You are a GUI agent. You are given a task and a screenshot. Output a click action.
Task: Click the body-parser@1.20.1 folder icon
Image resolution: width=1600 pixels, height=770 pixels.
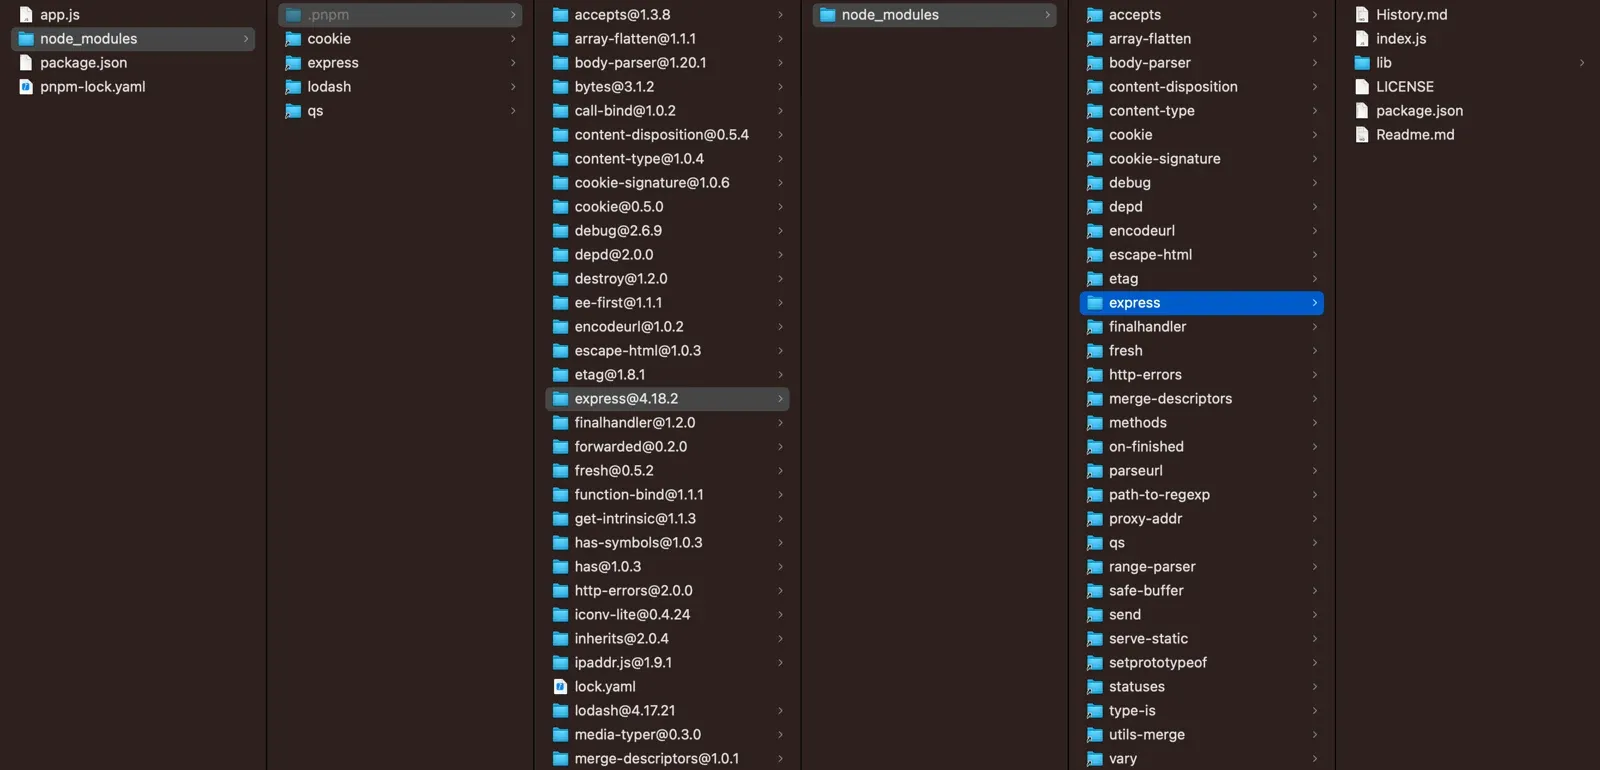pos(561,63)
